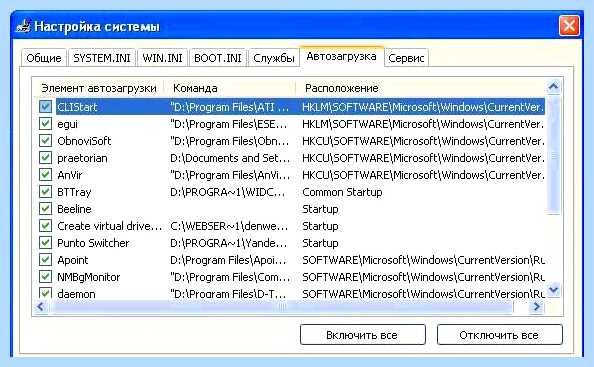The width and height of the screenshot is (594, 367).
Task: Select the ObnoviSoft item name
Action: click(84, 141)
